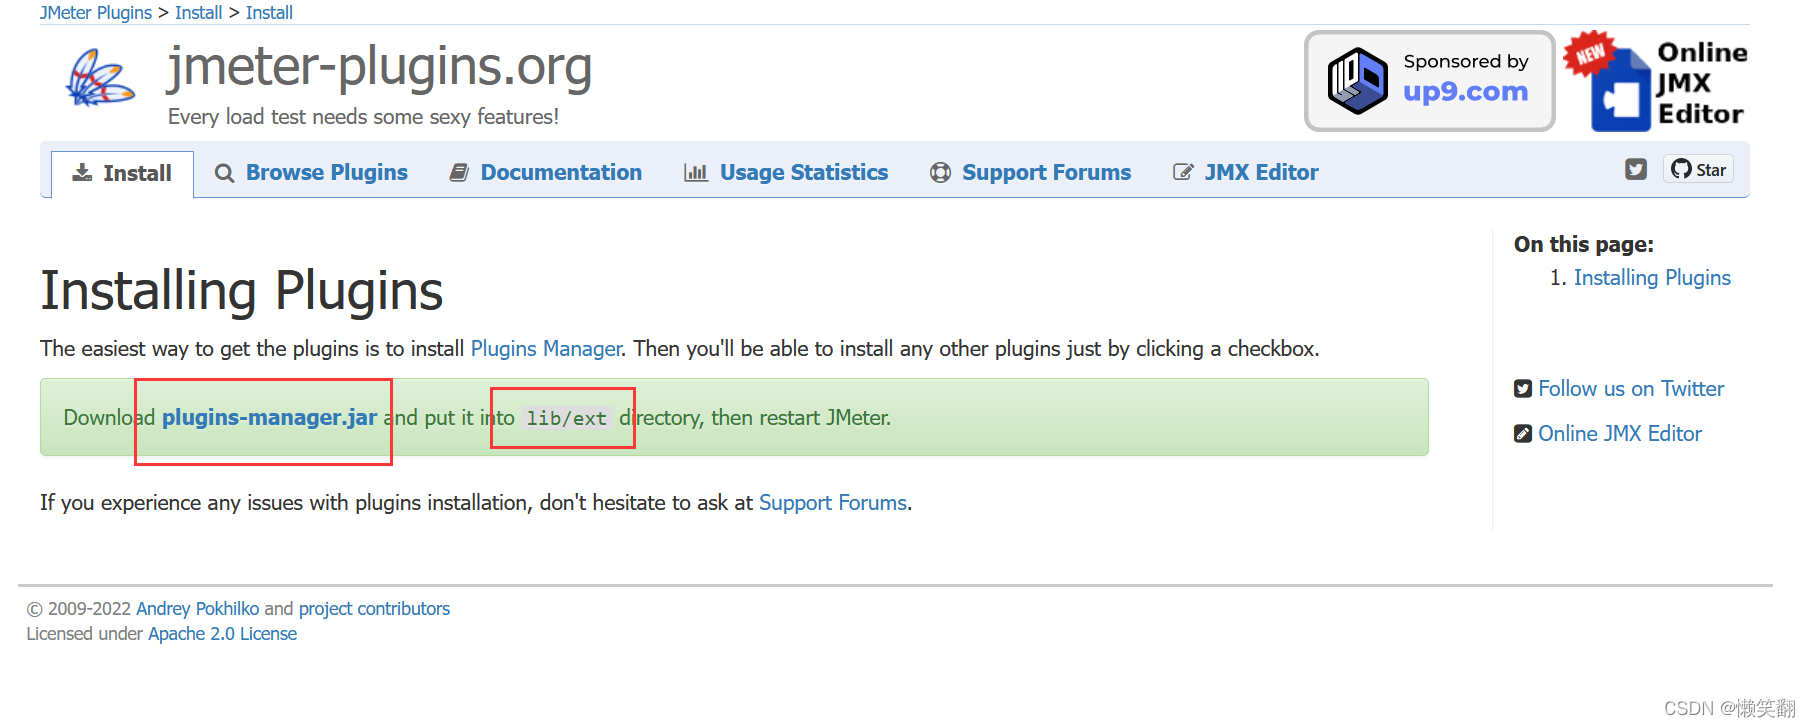Open Follow us on Twitter link
Screen dimensions: 1810x727
[1631, 389]
